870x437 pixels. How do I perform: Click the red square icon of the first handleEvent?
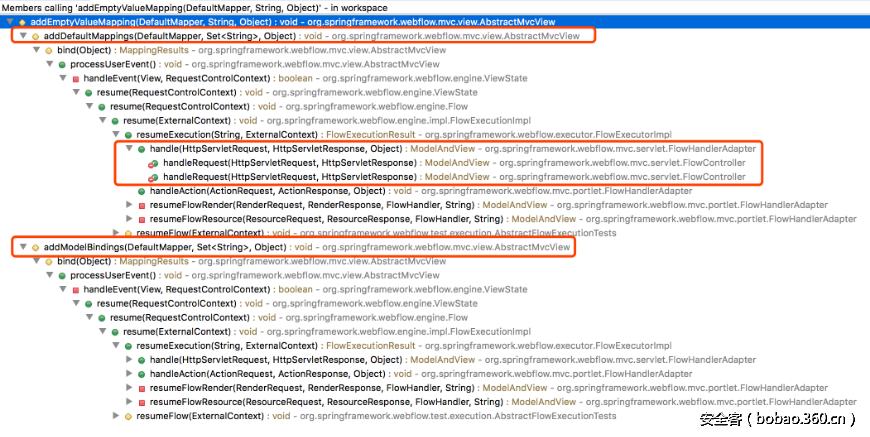tap(74, 78)
